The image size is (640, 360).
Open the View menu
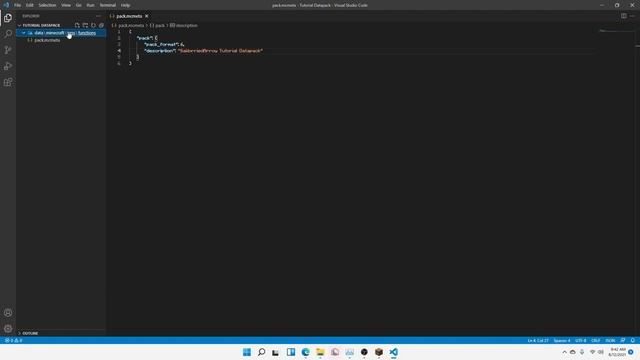(66, 5)
